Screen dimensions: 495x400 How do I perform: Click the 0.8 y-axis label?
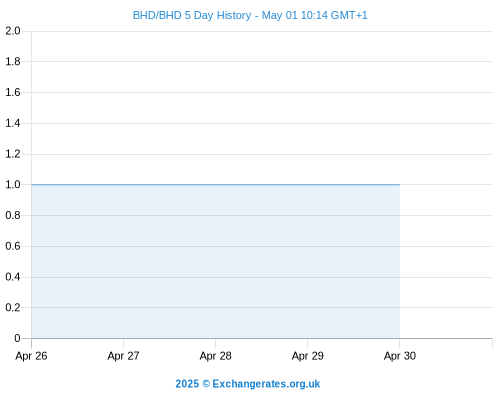coord(13,215)
